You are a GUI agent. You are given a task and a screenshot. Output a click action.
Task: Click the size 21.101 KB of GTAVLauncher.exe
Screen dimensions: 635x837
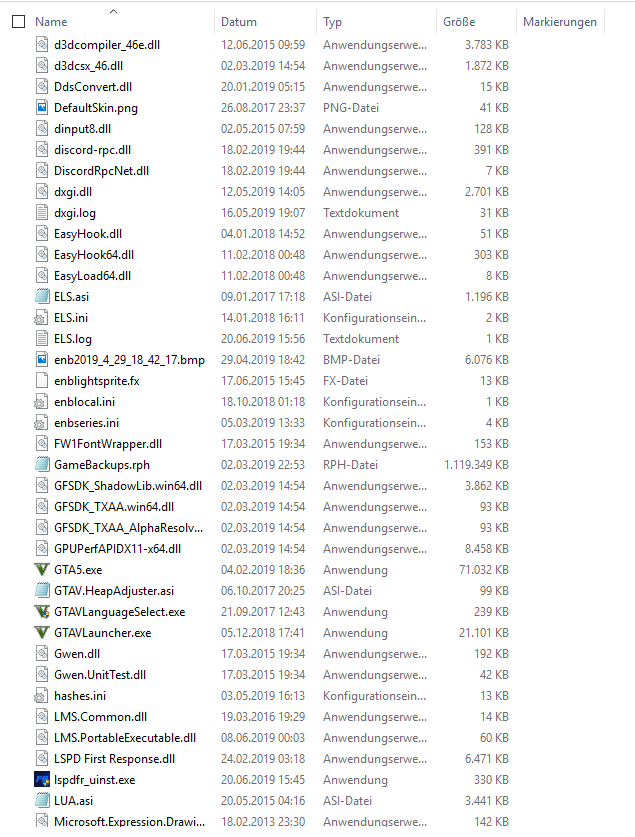coord(483,633)
